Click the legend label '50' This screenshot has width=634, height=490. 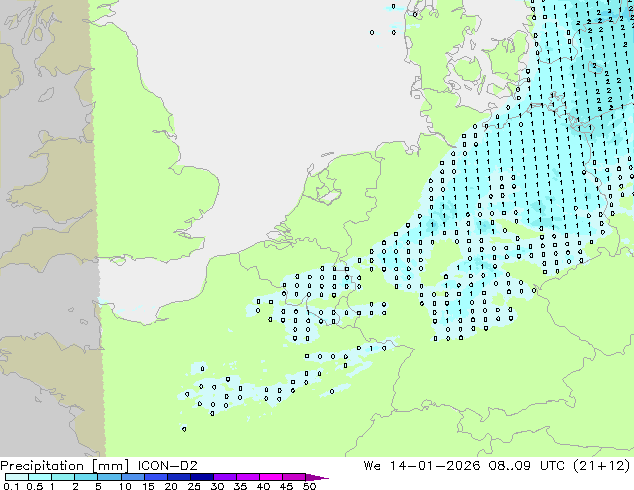310,486
